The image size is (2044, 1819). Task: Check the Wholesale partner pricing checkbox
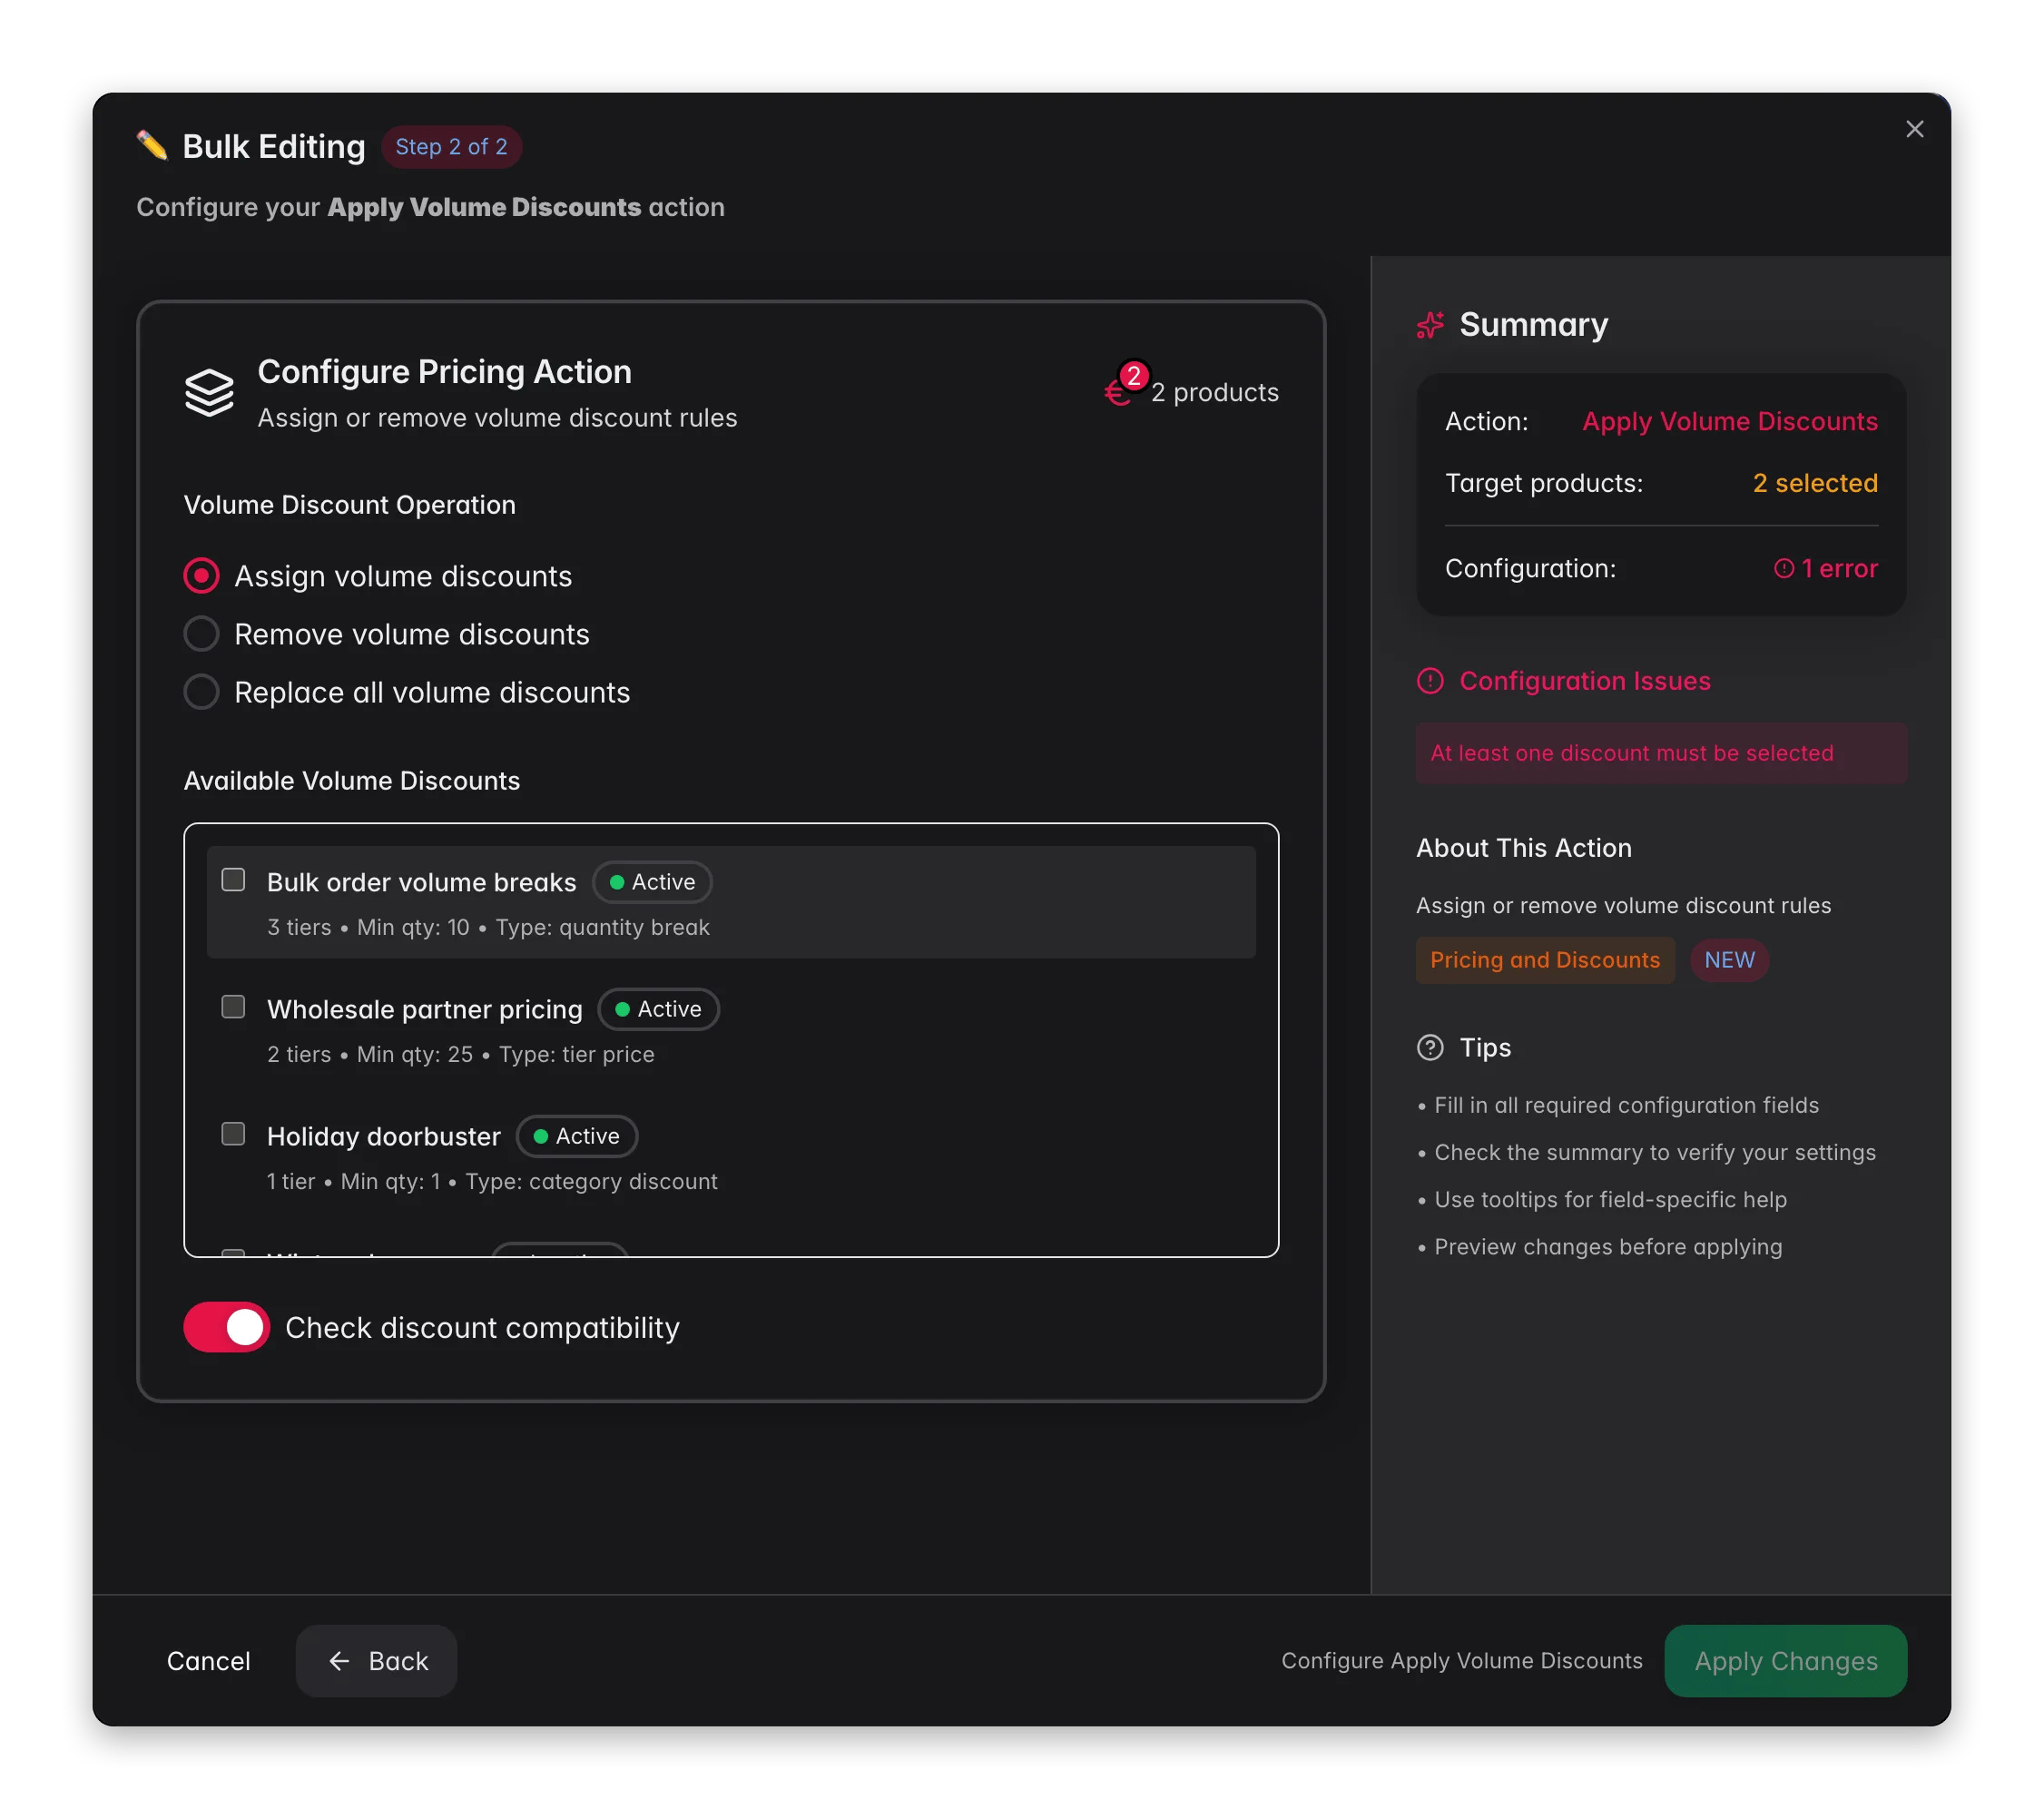(233, 1007)
